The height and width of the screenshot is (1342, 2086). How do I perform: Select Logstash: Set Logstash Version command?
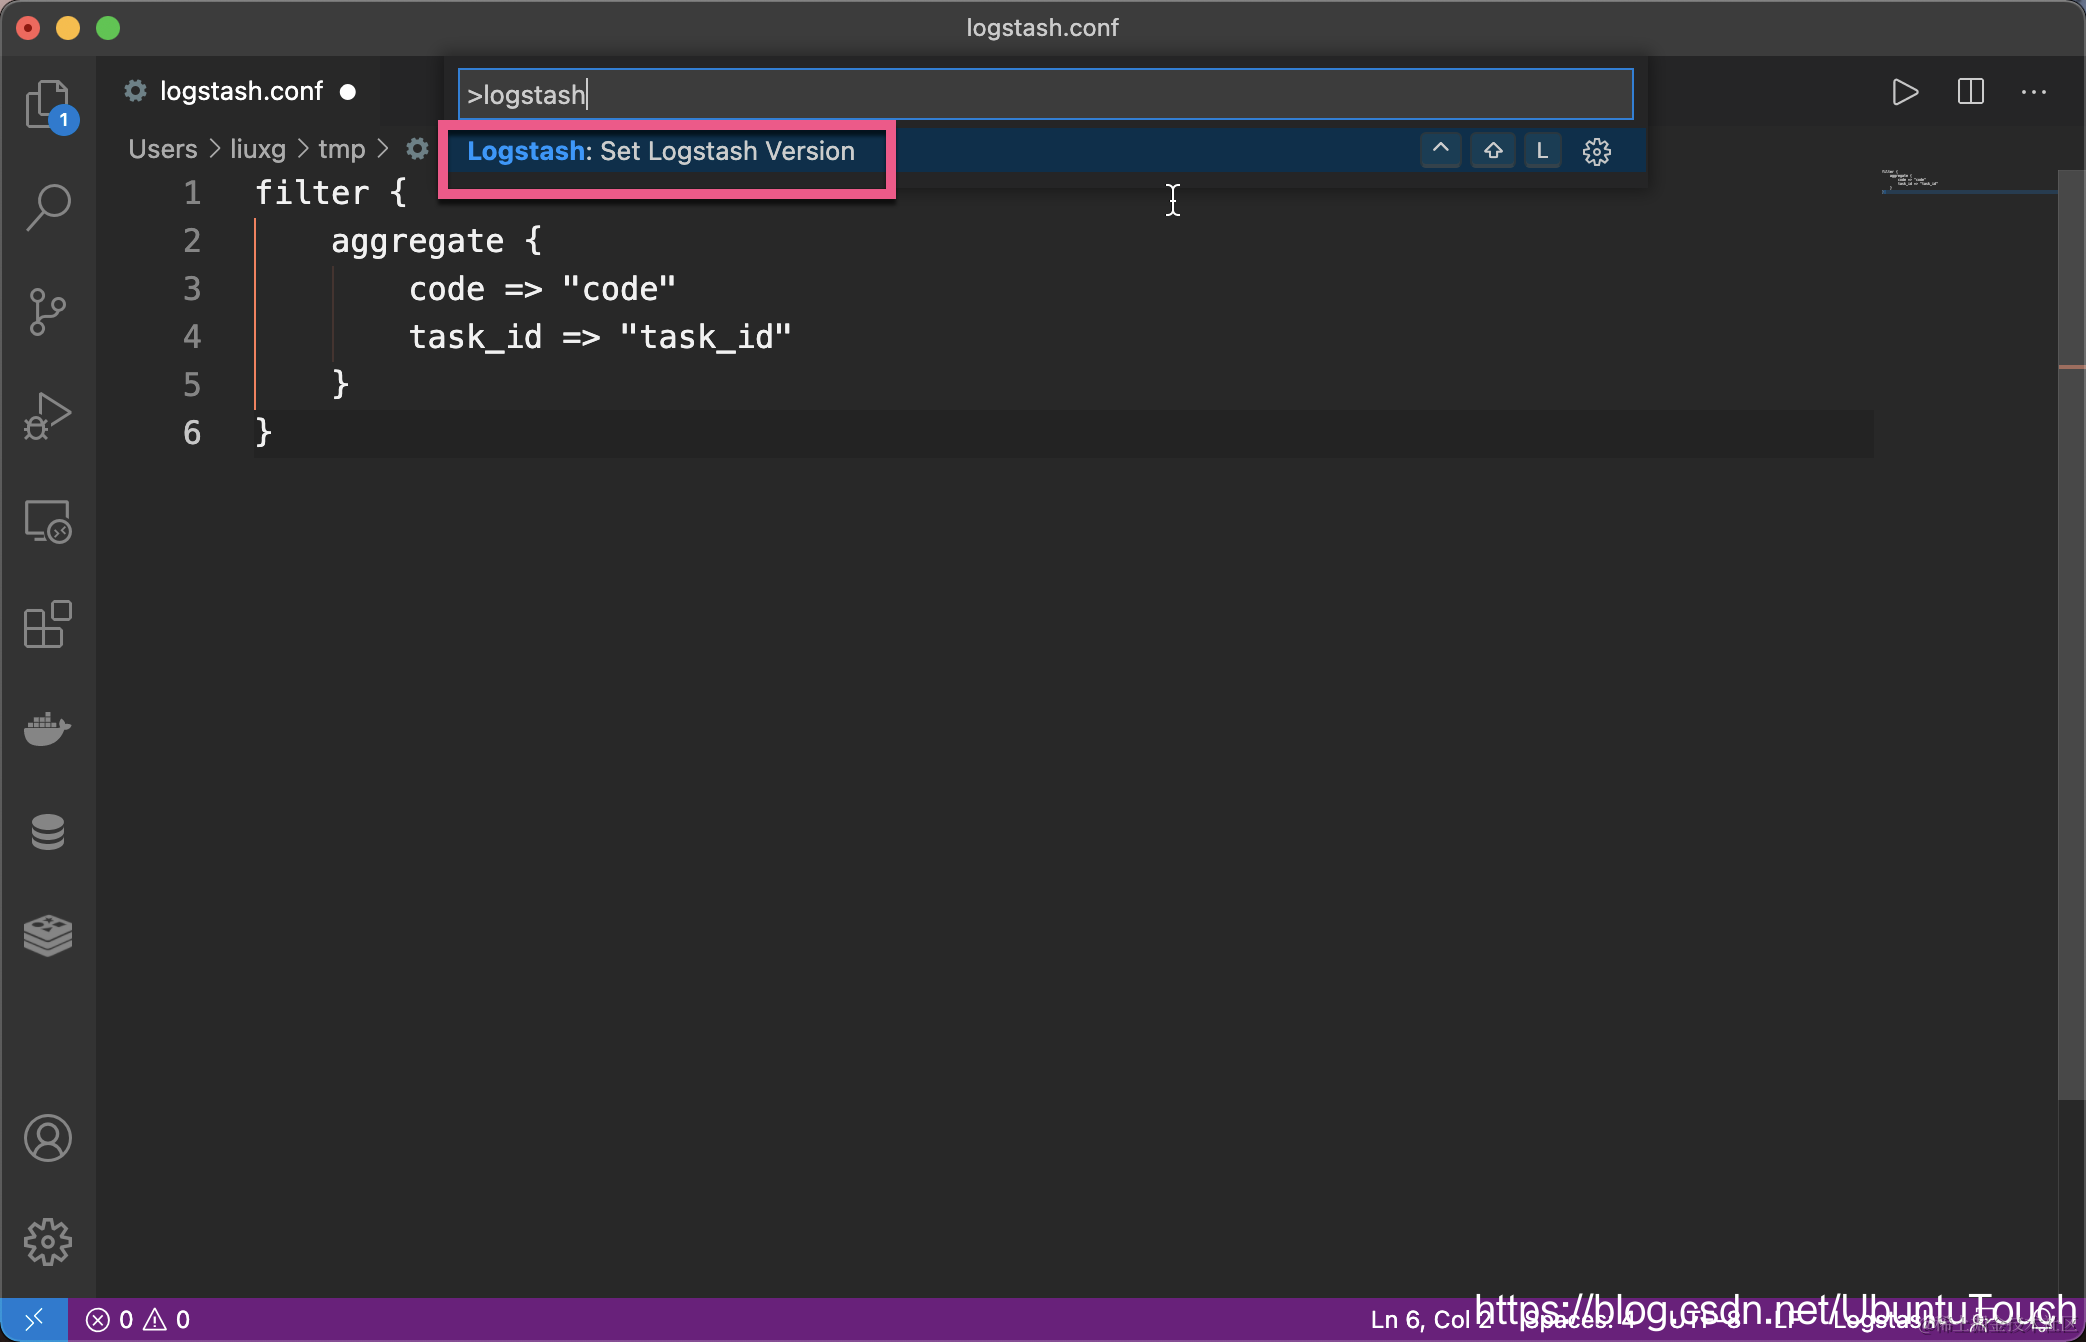(661, 151)
